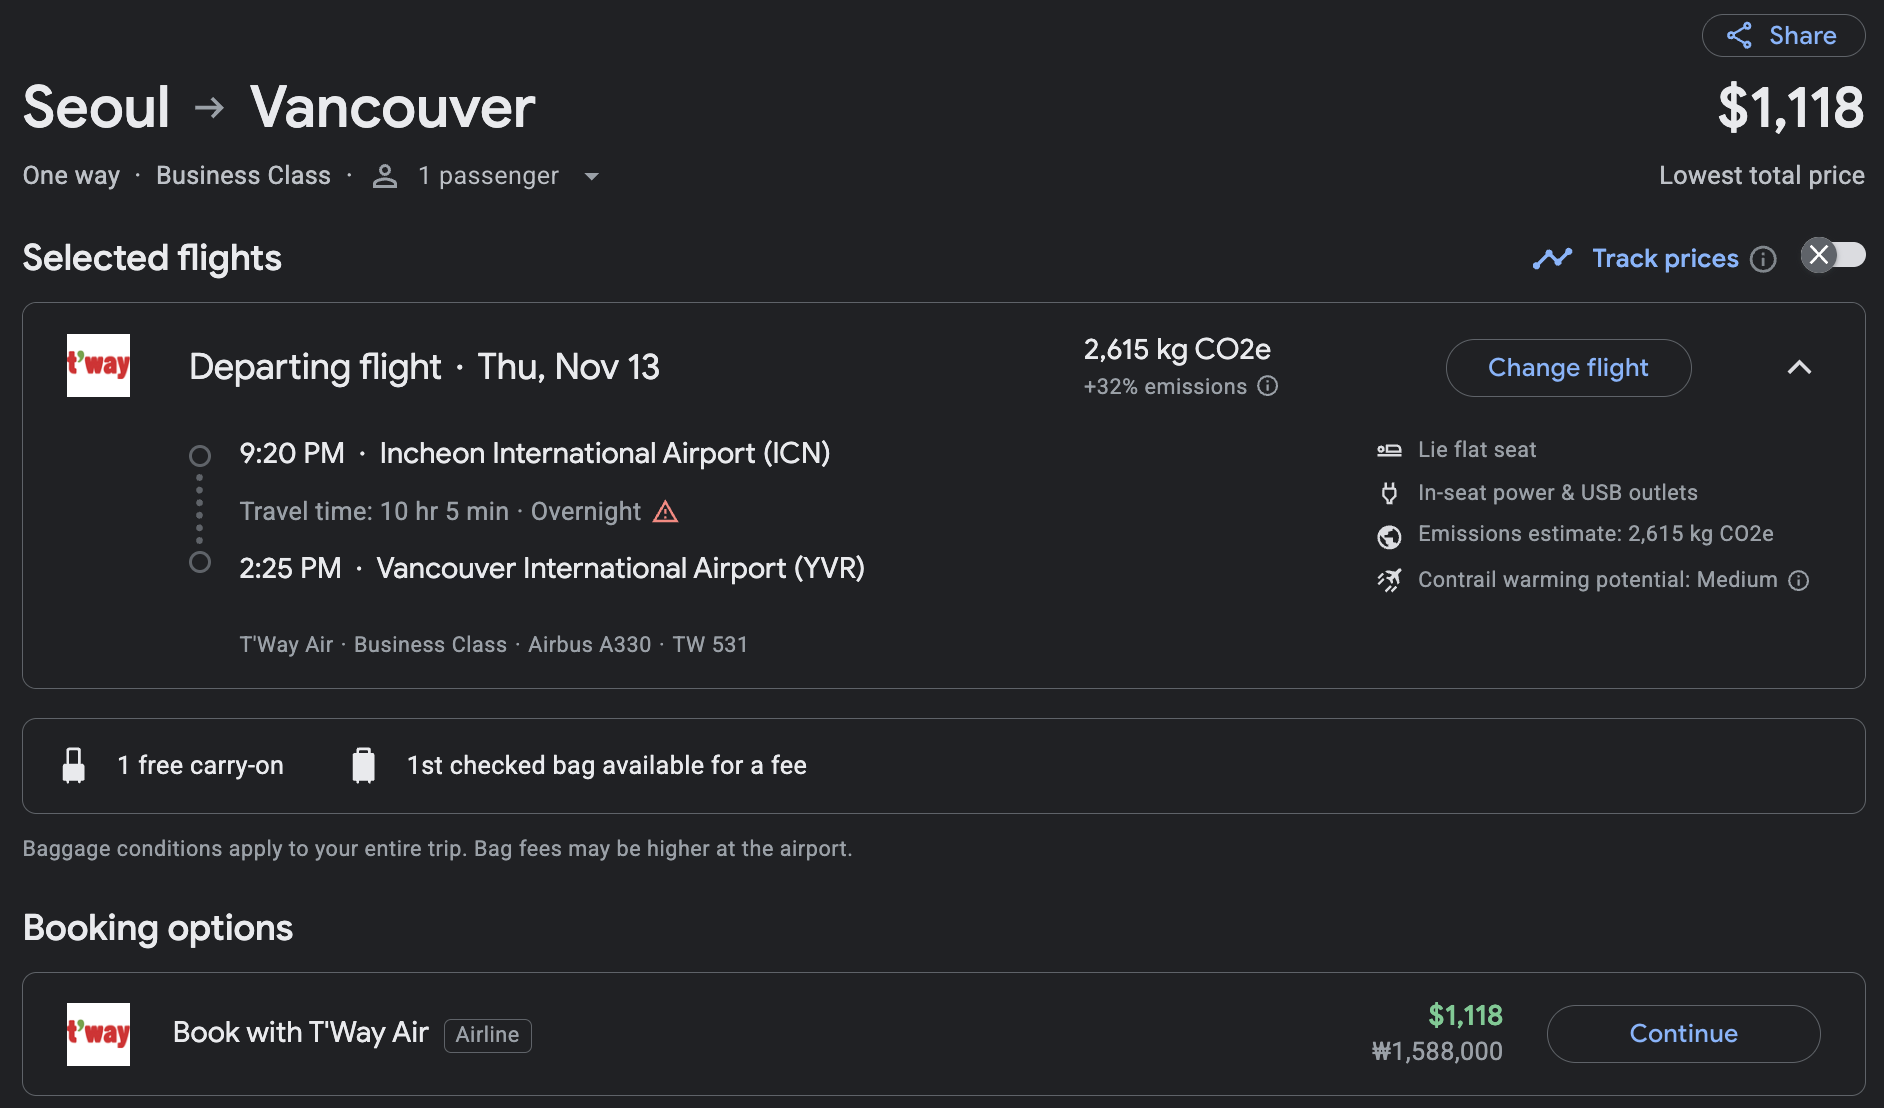Click the Share icon
This screenshot has height=1108, width=1884.
(1739, 36)
